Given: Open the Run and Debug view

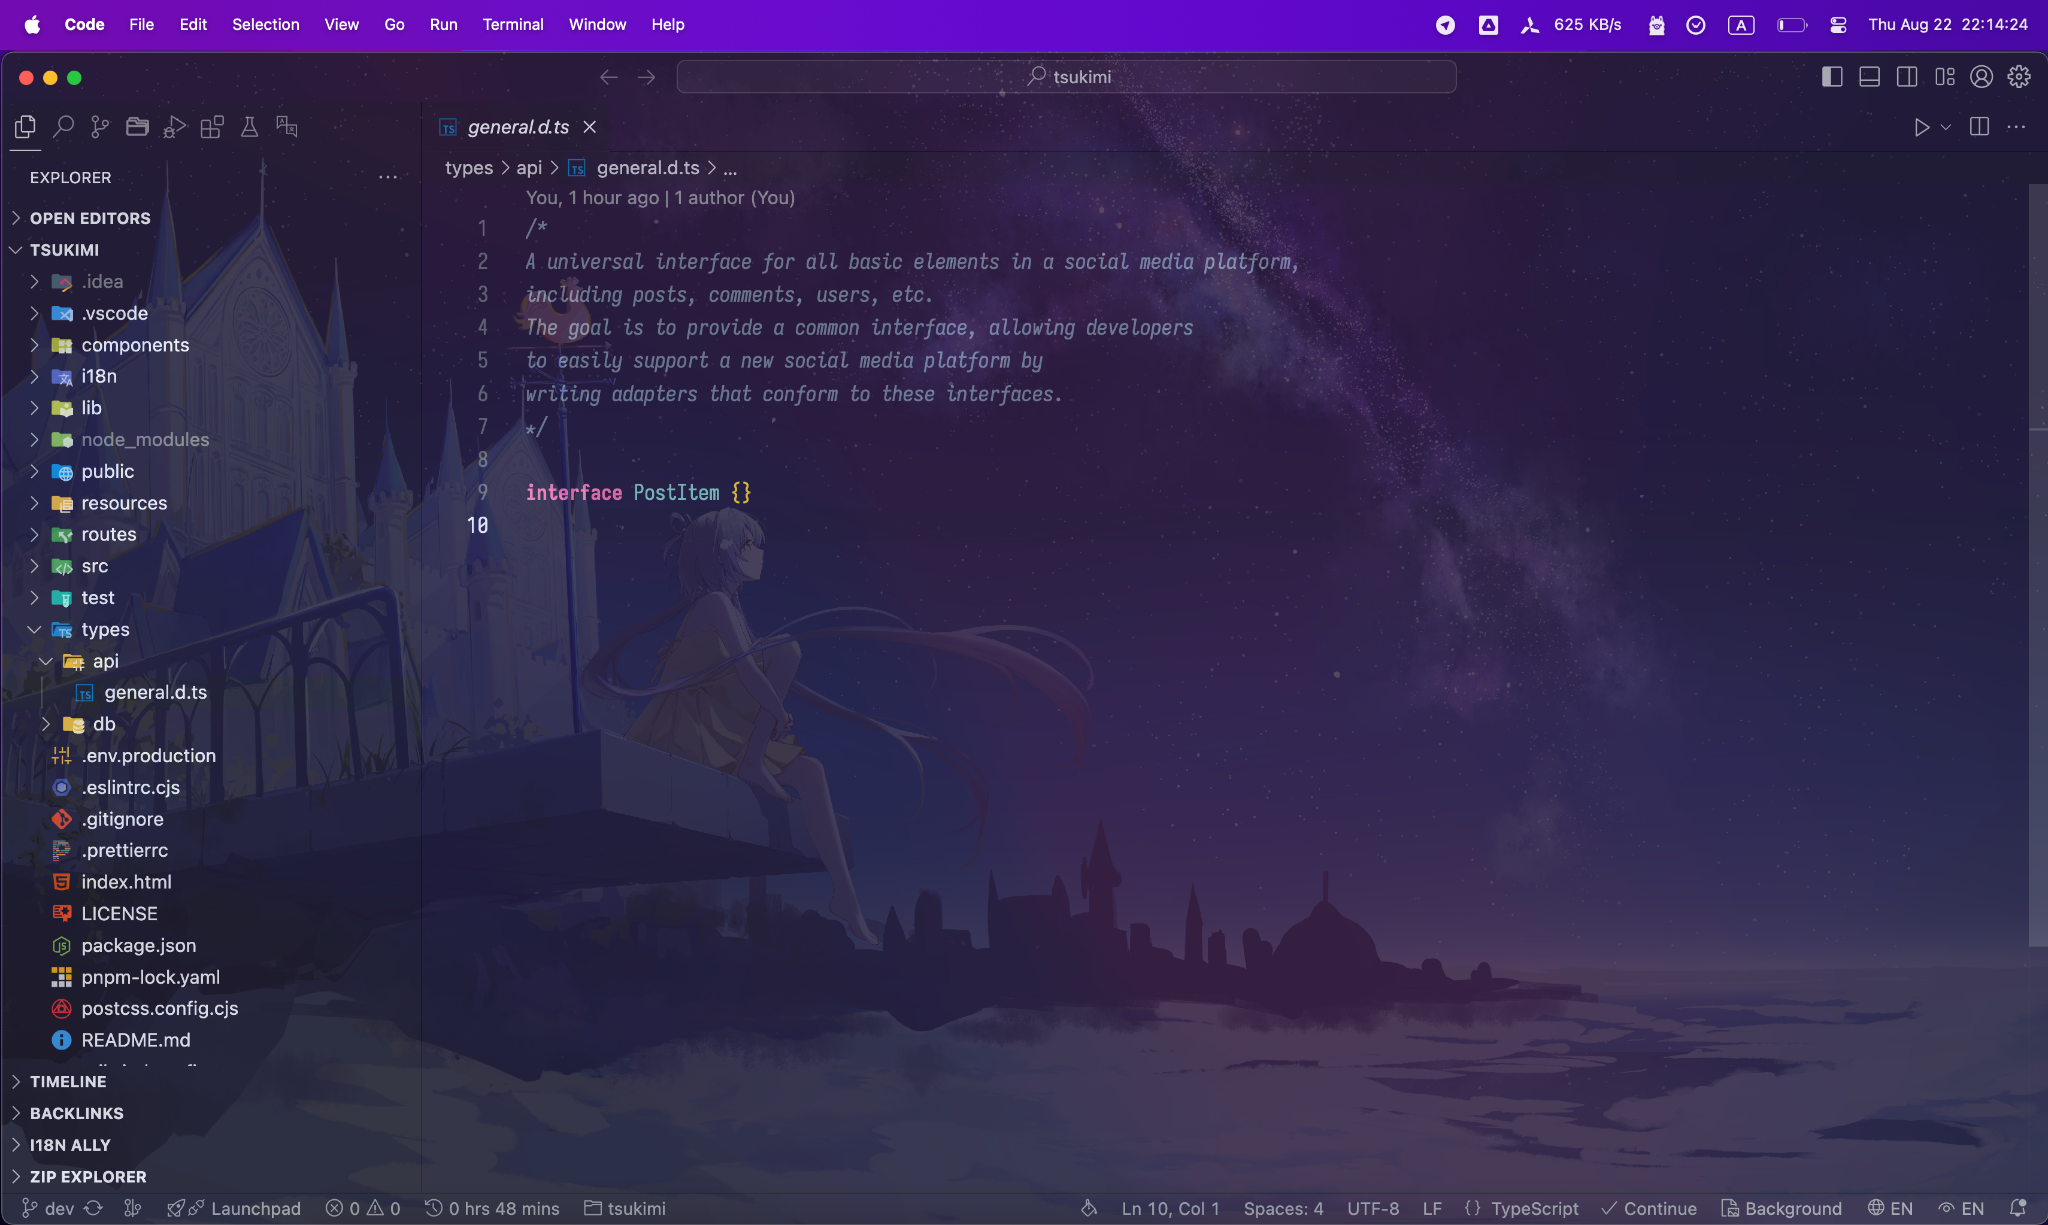Looking at the screenshot, I should (x=175, y=127).
